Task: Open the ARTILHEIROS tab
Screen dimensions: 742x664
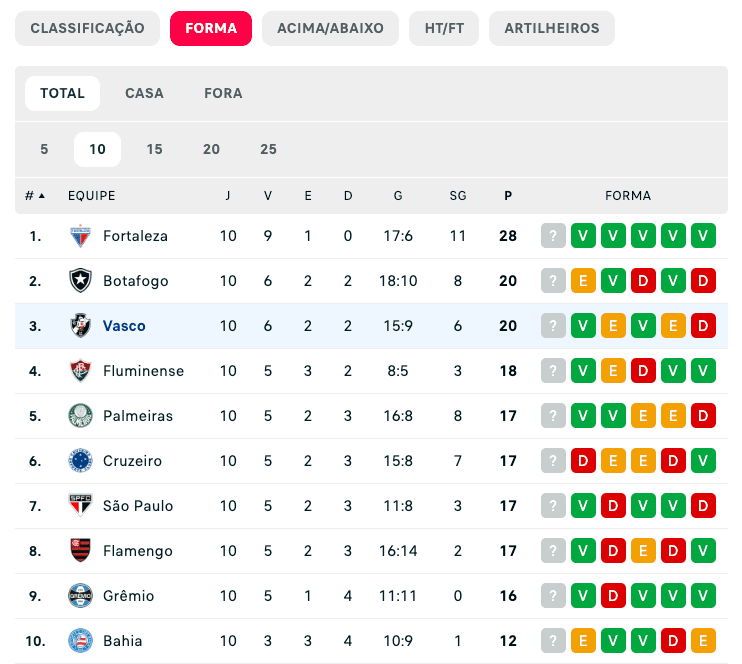Action: (x=551, y=28)
